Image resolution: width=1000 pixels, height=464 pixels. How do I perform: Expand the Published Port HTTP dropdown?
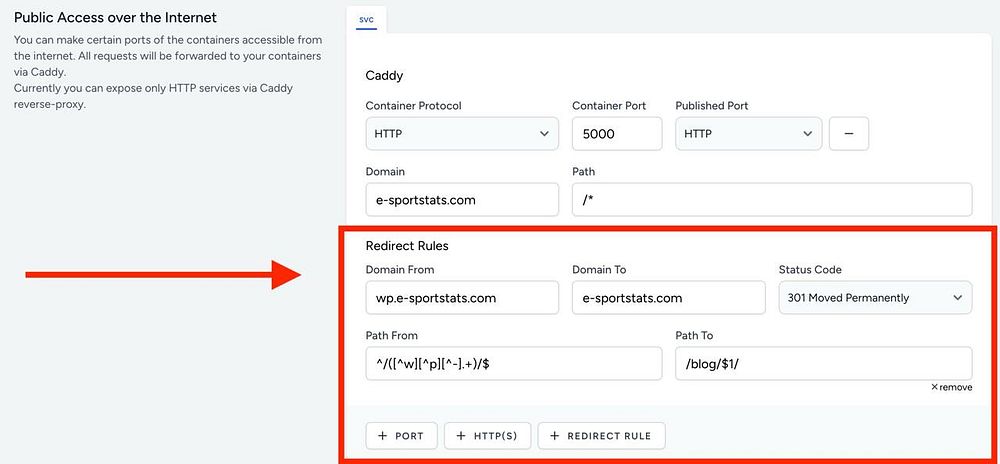point(748,133)
